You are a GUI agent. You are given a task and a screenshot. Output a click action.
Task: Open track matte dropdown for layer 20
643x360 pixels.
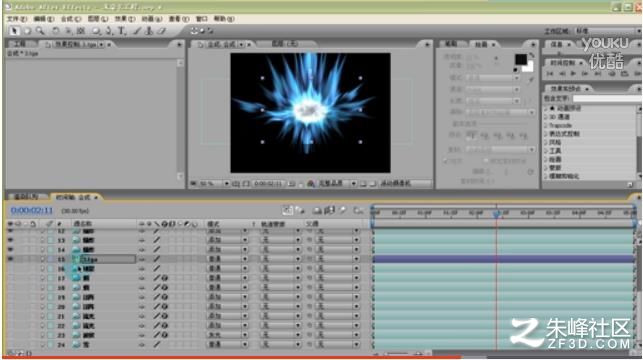(x=281, y=307)
